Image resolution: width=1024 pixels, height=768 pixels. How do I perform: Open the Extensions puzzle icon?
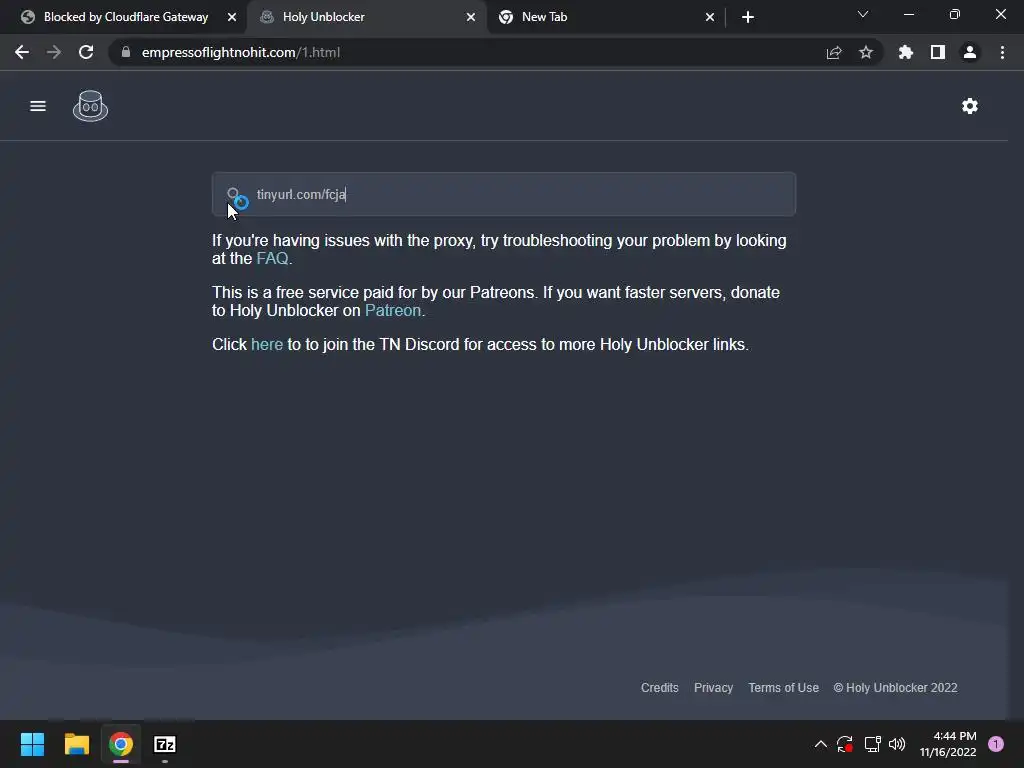pos(906,52)
